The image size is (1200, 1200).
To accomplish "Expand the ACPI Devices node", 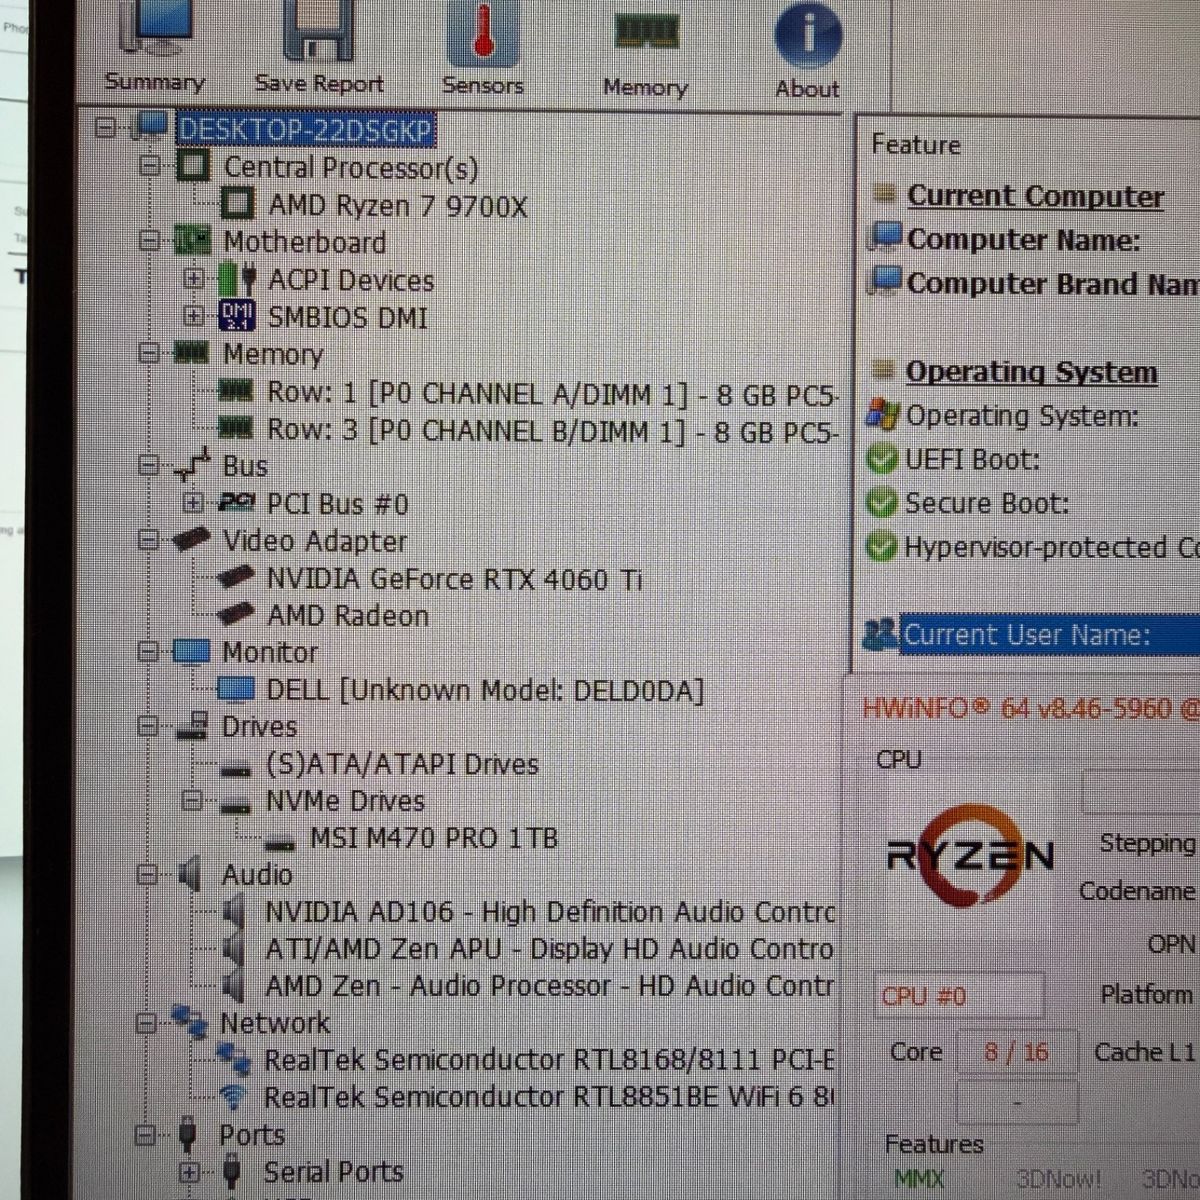I will point(194,279).
